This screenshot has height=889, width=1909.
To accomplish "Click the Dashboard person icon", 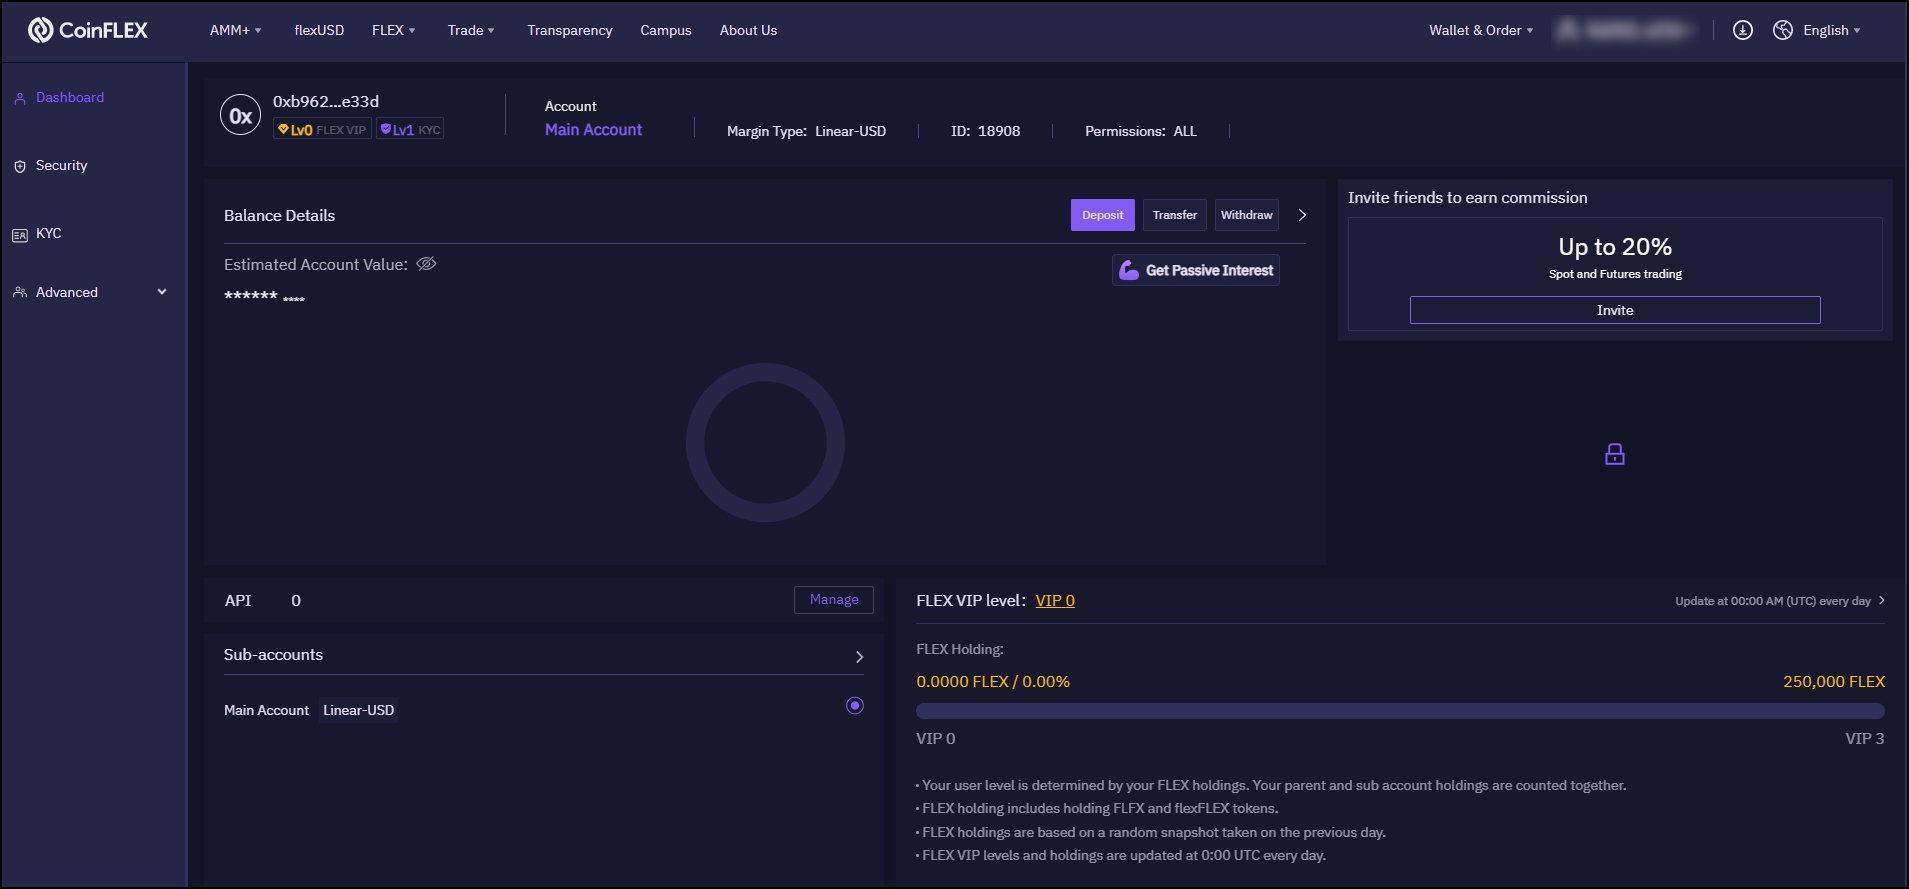I will pos(20,98).
